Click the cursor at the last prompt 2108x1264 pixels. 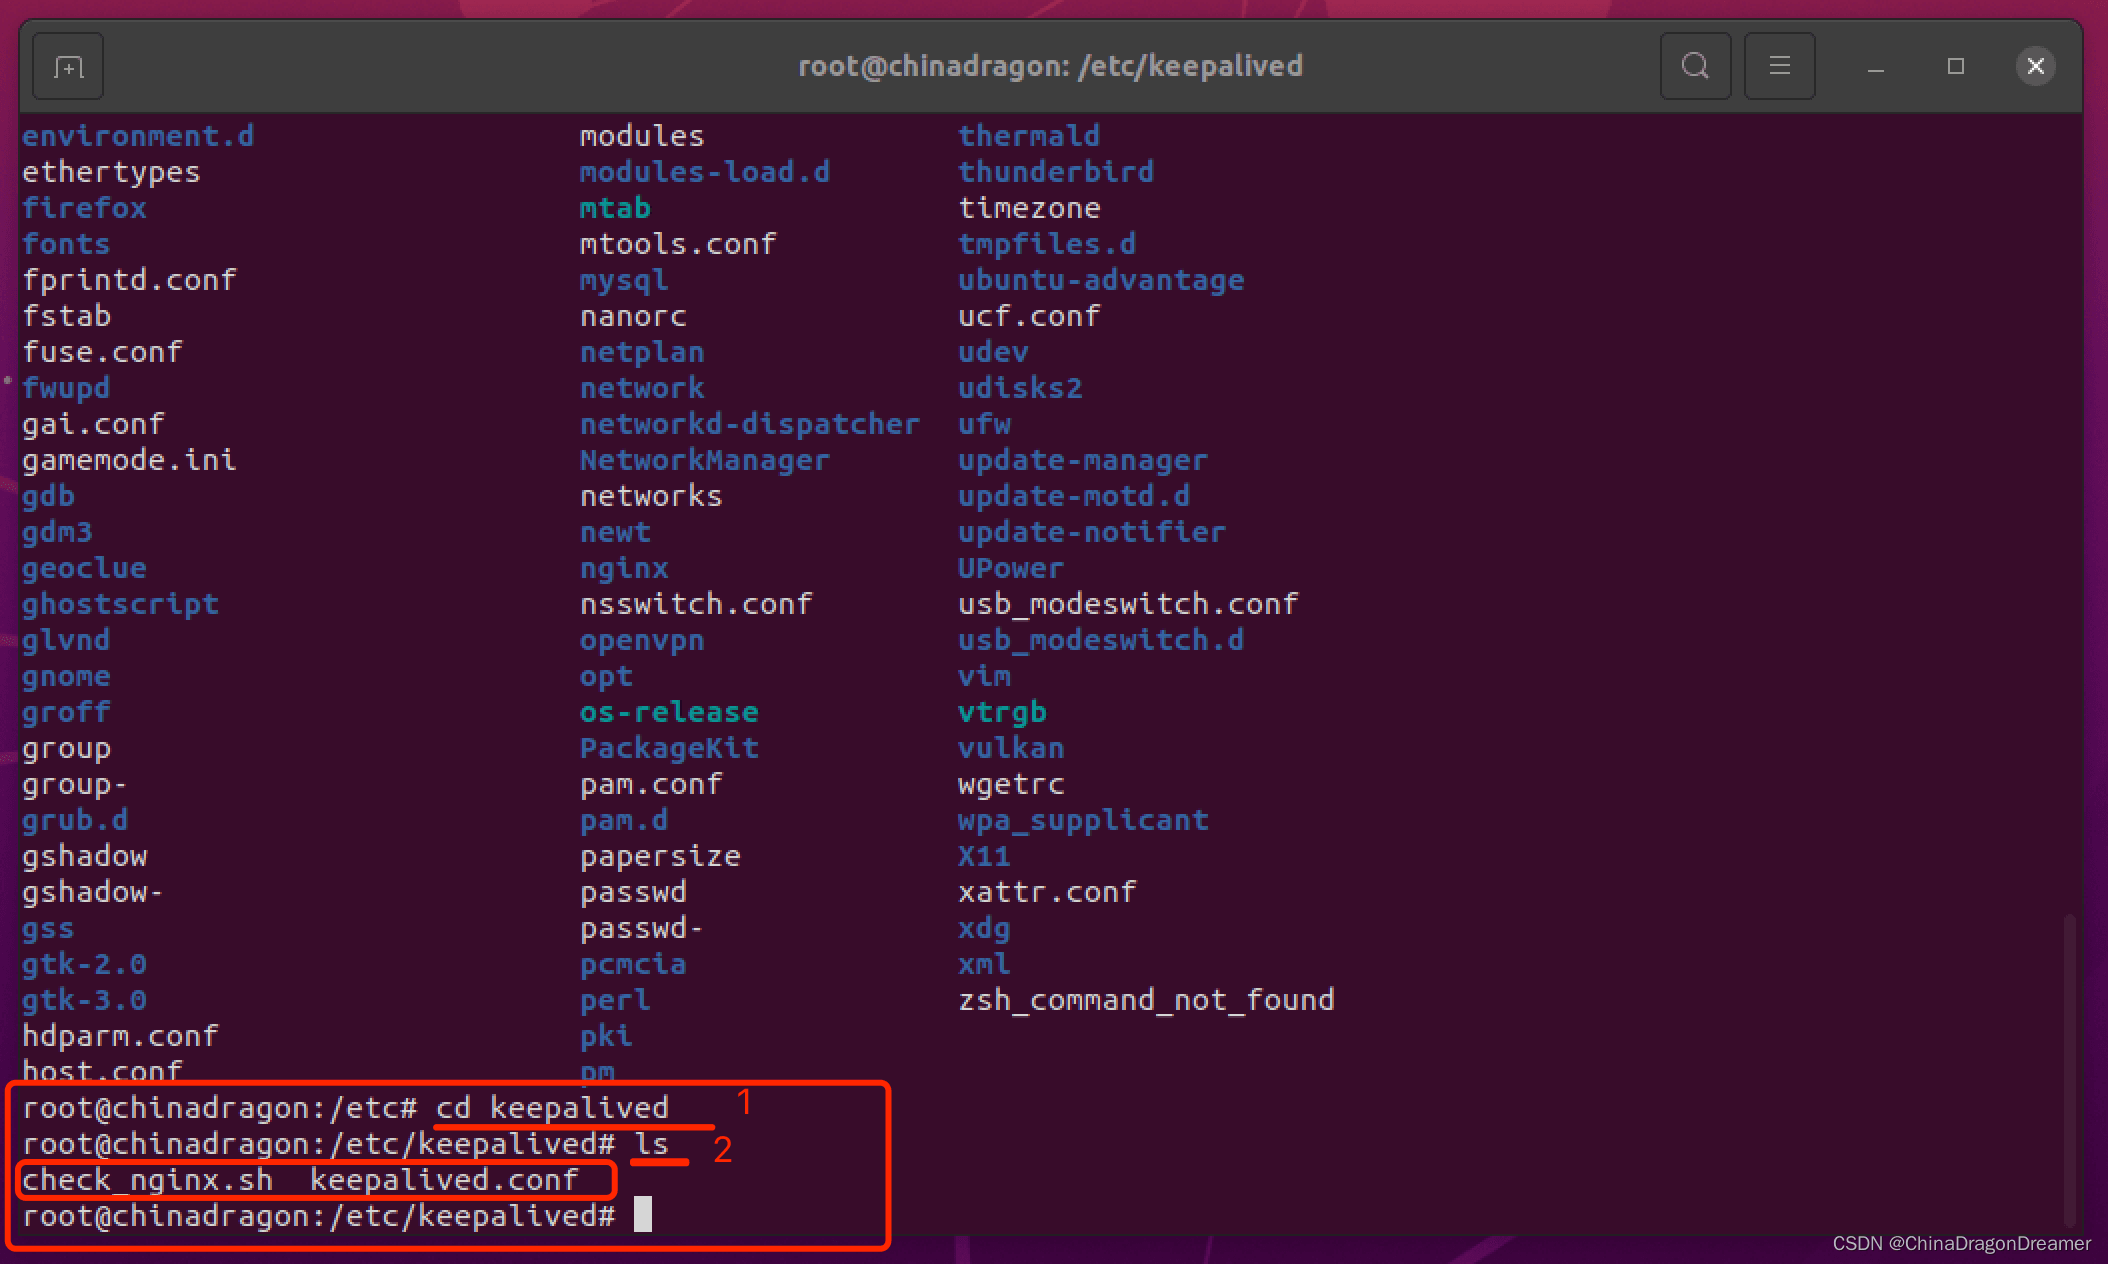pyautogui.click(x=643, y=1215)
